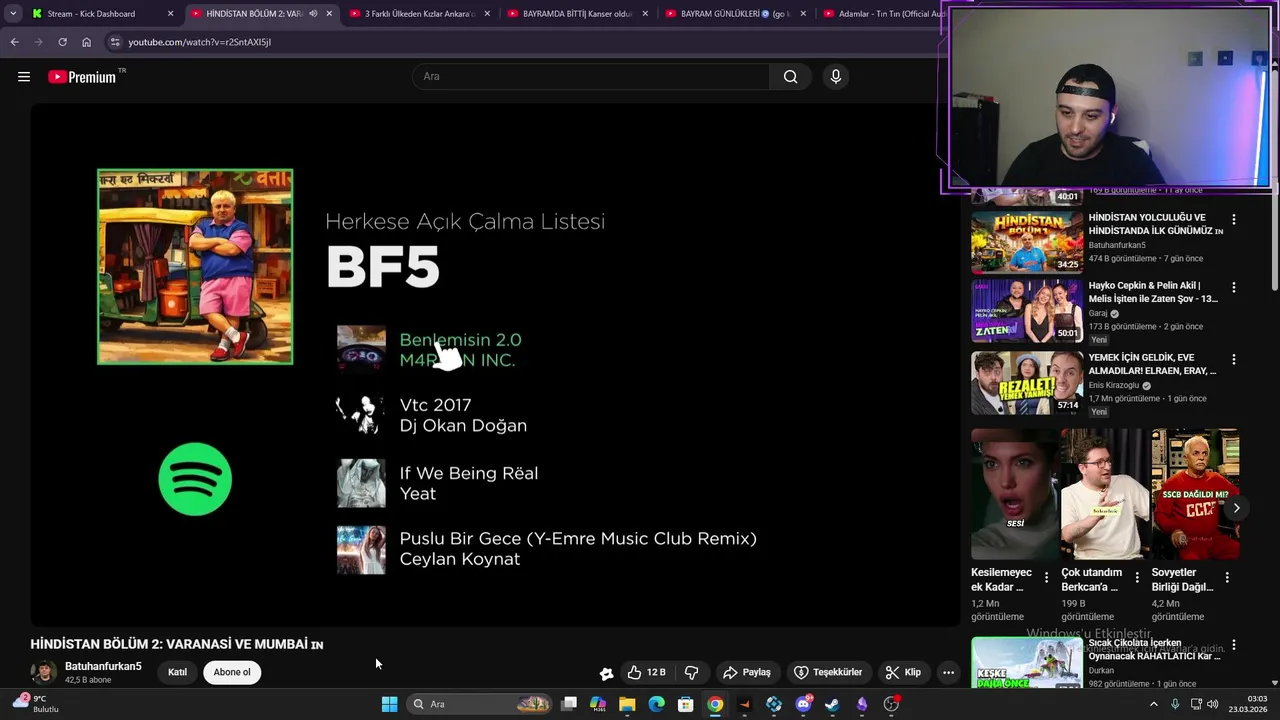Open options for HİNDİSTAN YOLCULUĞU video
1280x720 pixels.
point(1233,219)
